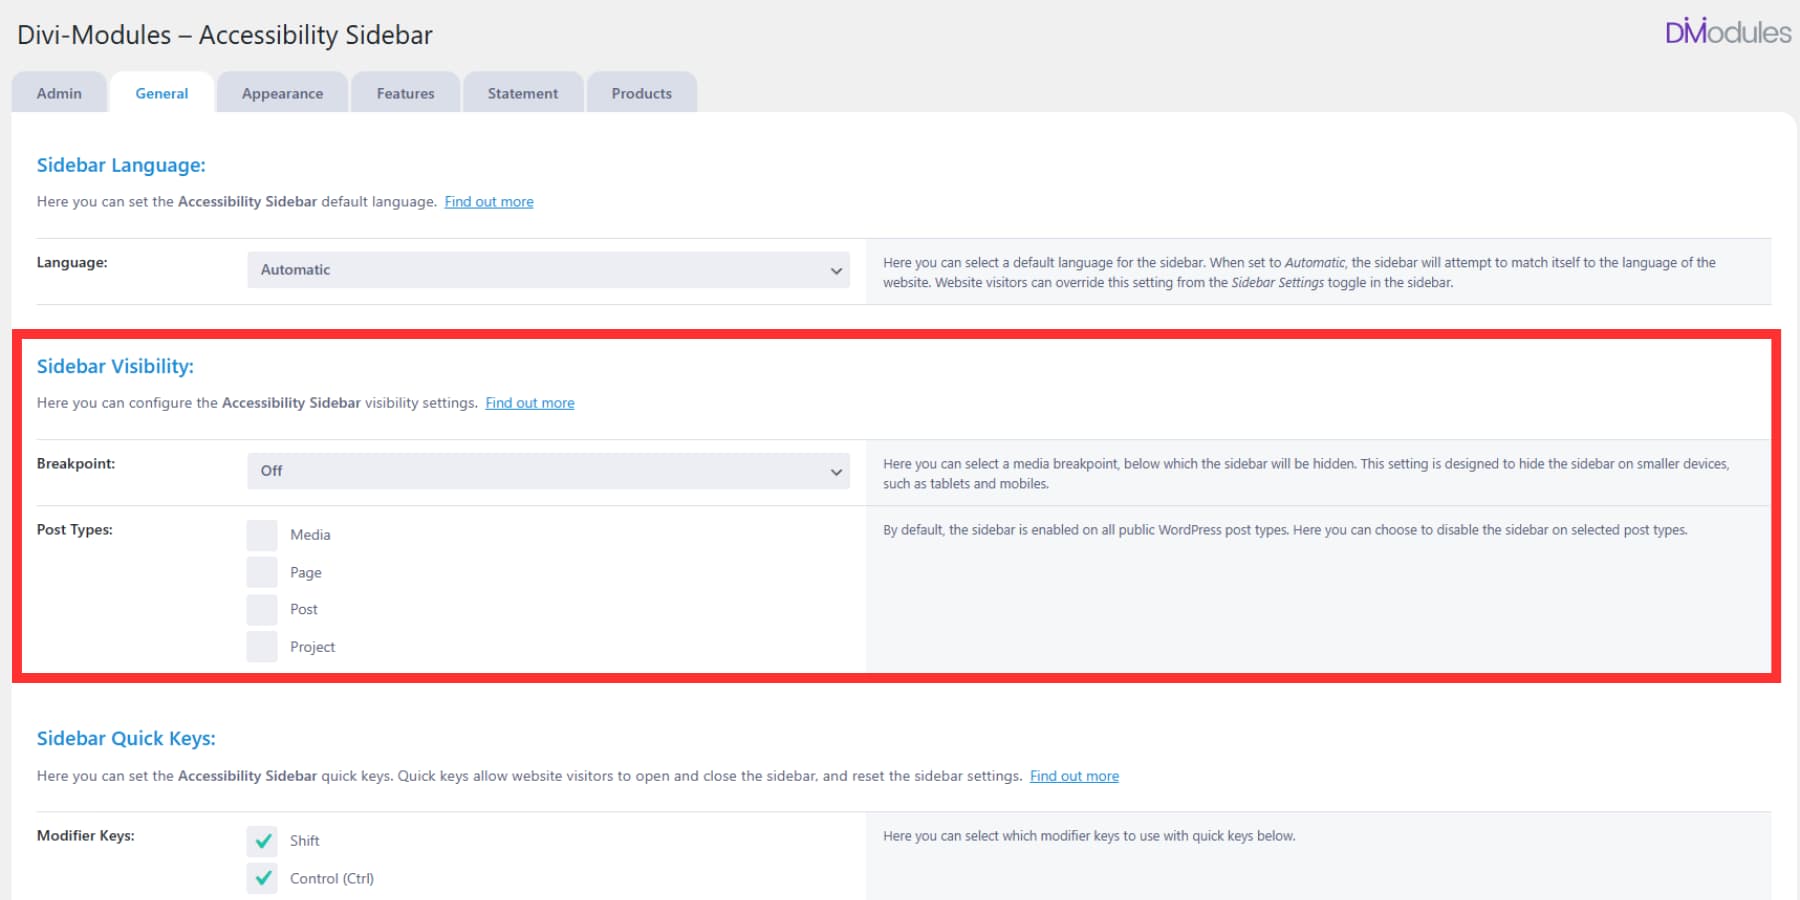The width and height of the screenshot is (1800, 900).
Task: Enable the Media post type checkbox
Action: pyautogui.click(x=261, y=534)
